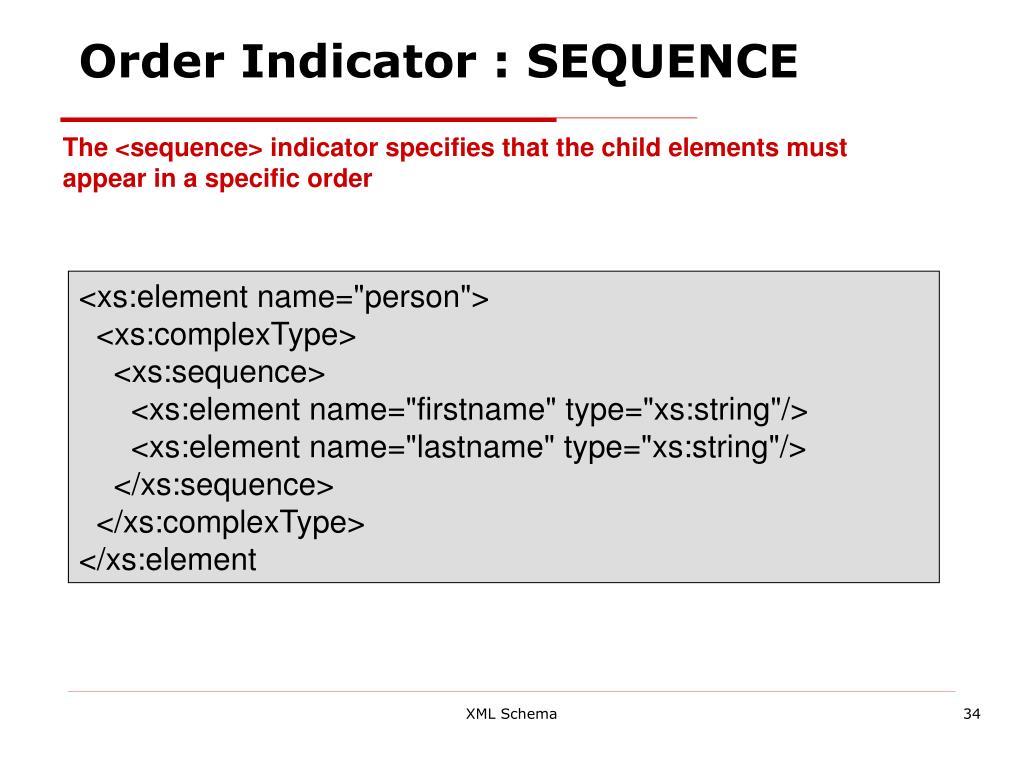Screen dimensions: 1024x768
Task: Click the line xs:element name="person"
Action: [283, 298]
